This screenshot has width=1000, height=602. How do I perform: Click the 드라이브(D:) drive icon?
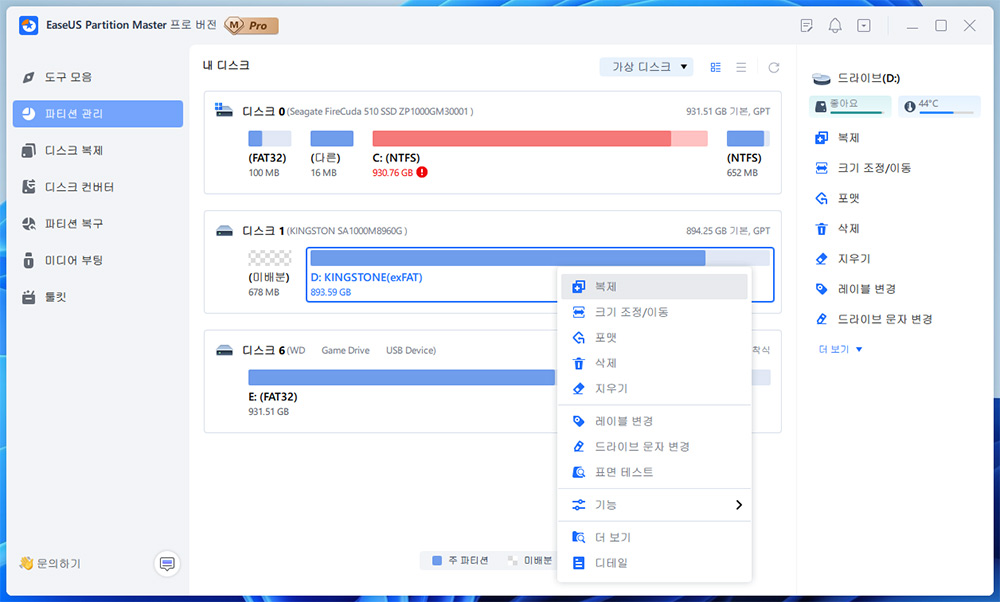click(821, 78)
